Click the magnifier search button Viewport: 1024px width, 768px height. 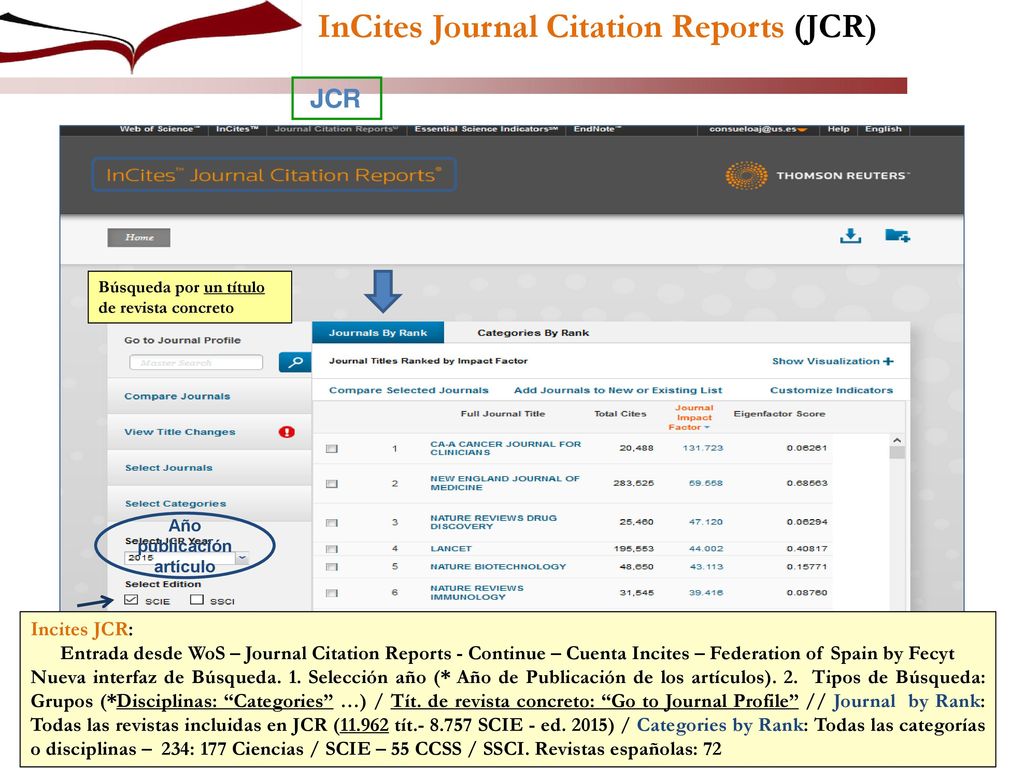[x=295, y=362]
